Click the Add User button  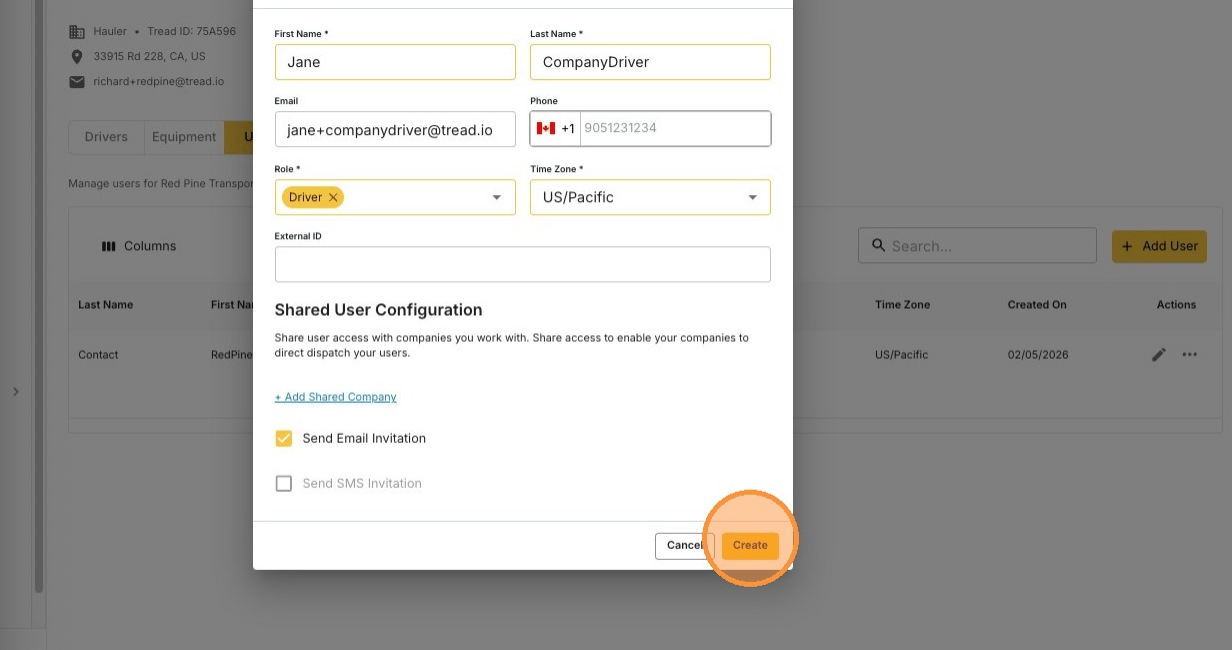pyautogui.click(x=1159, y=246)
